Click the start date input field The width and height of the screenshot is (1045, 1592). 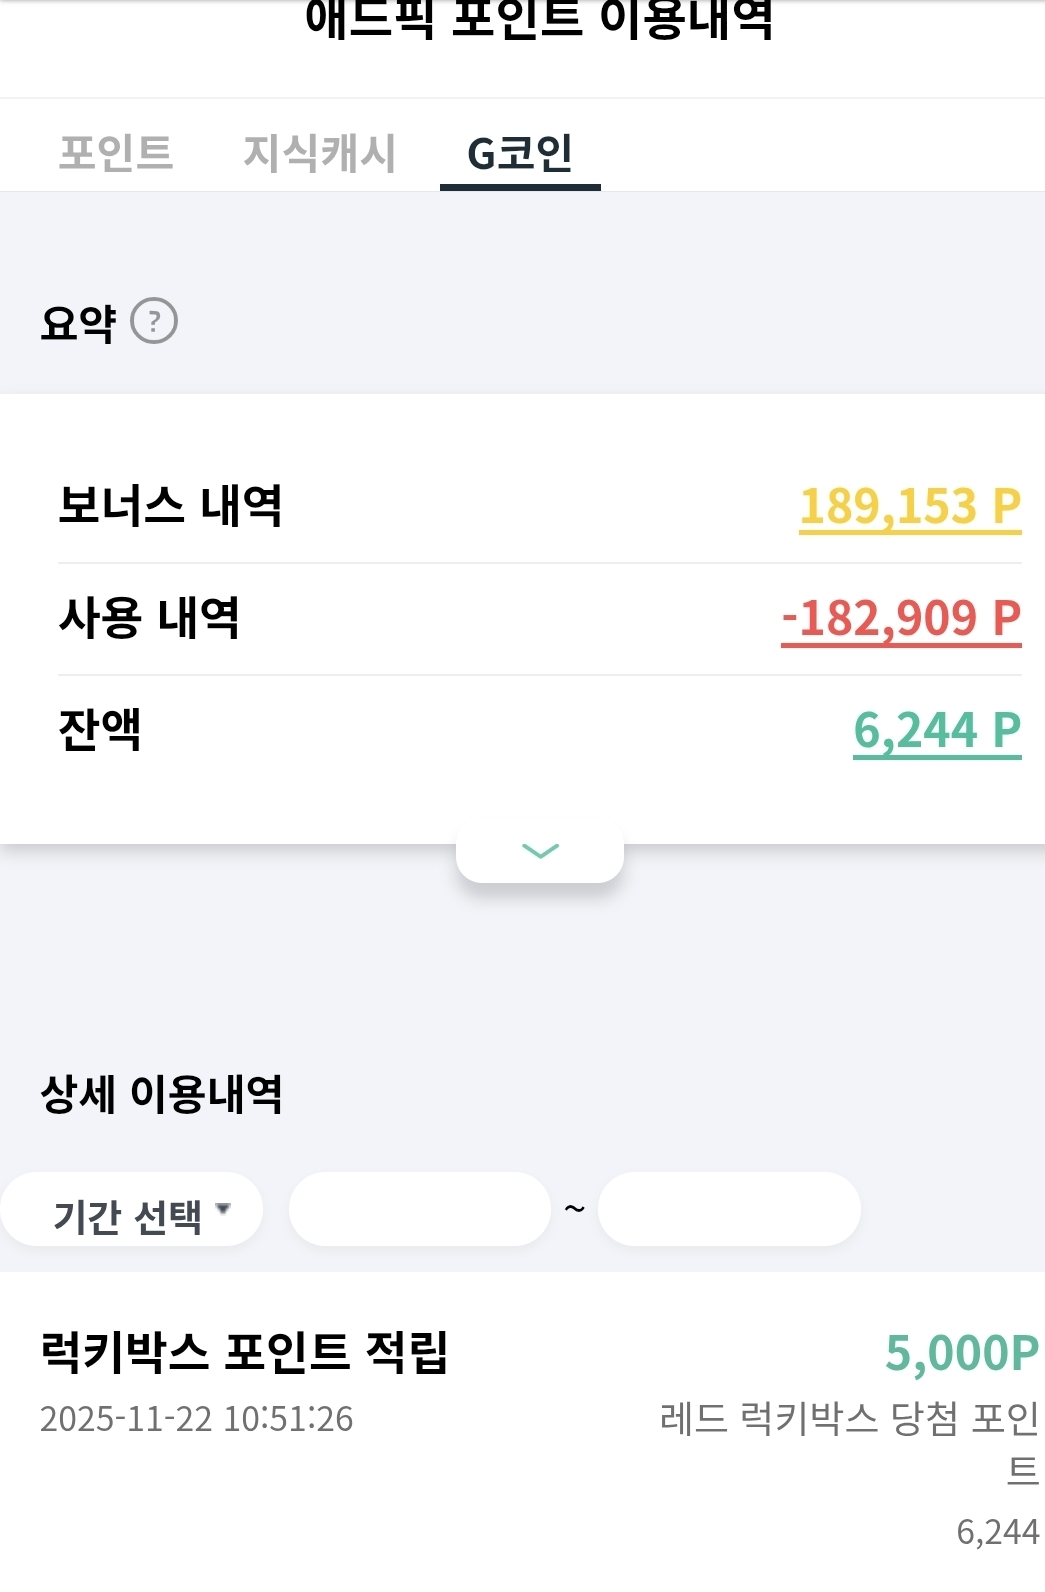420,1210
